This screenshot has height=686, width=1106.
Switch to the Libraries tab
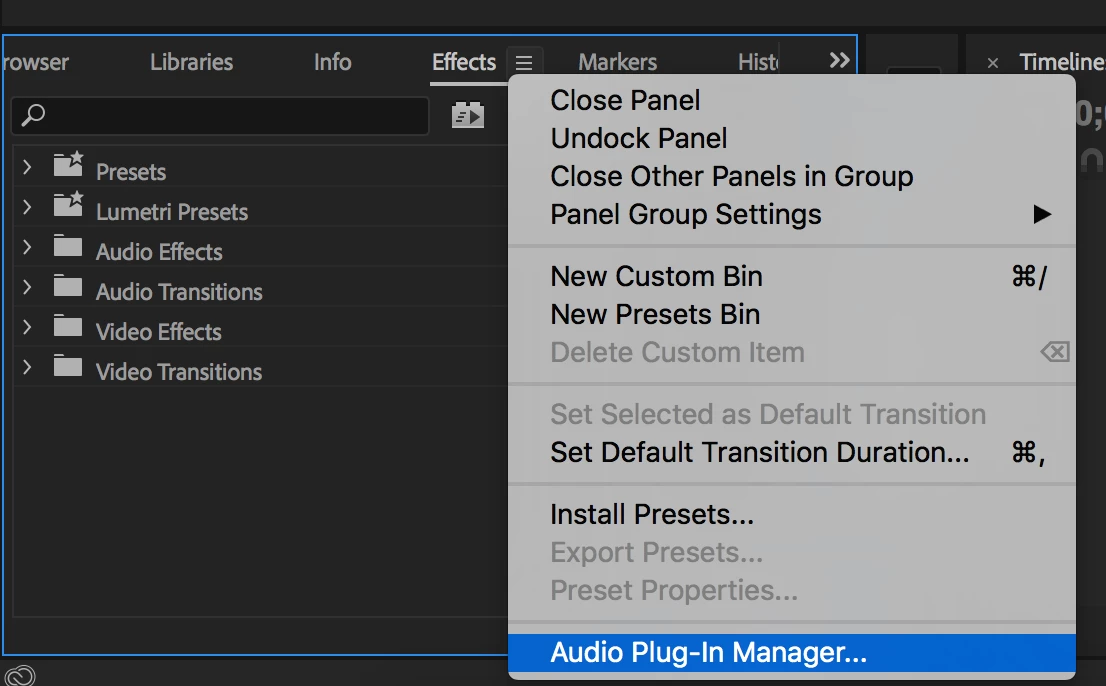(x=191, y=62)
